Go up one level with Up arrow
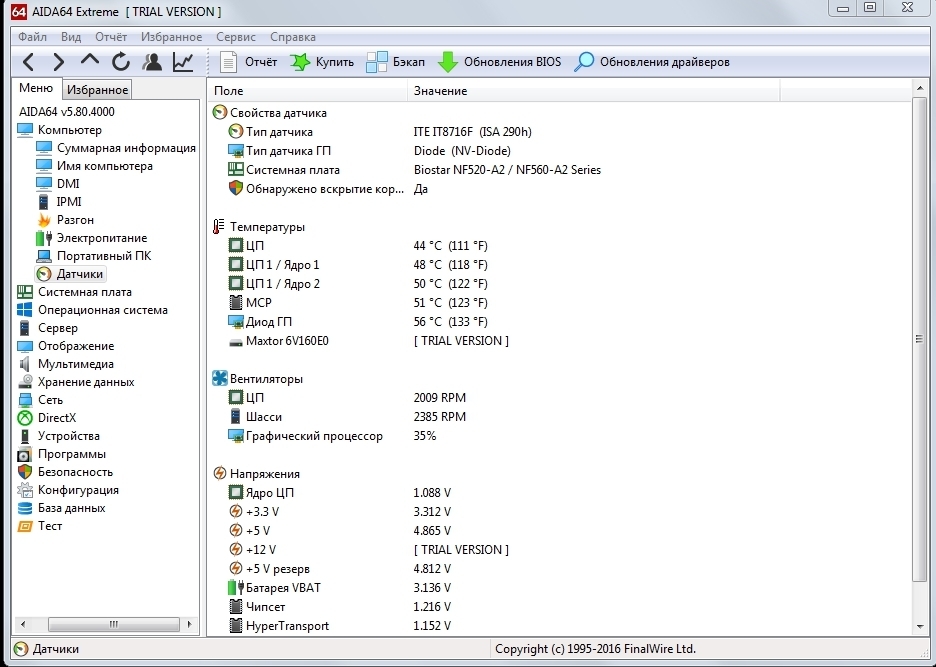The image size is (936, 667). [90, 62]
